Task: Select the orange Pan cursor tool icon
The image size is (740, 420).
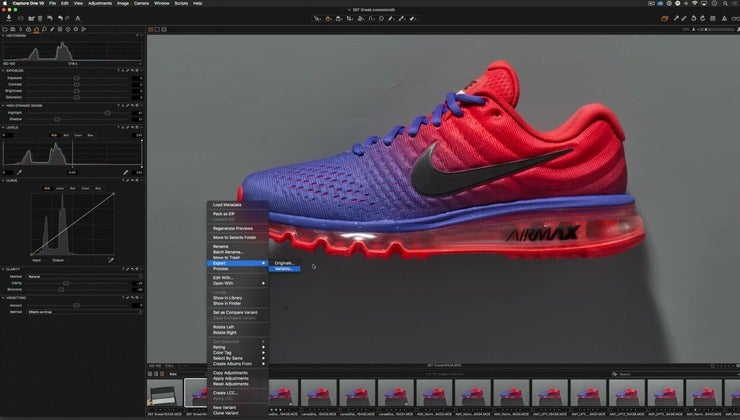Action: click(328, 18)
